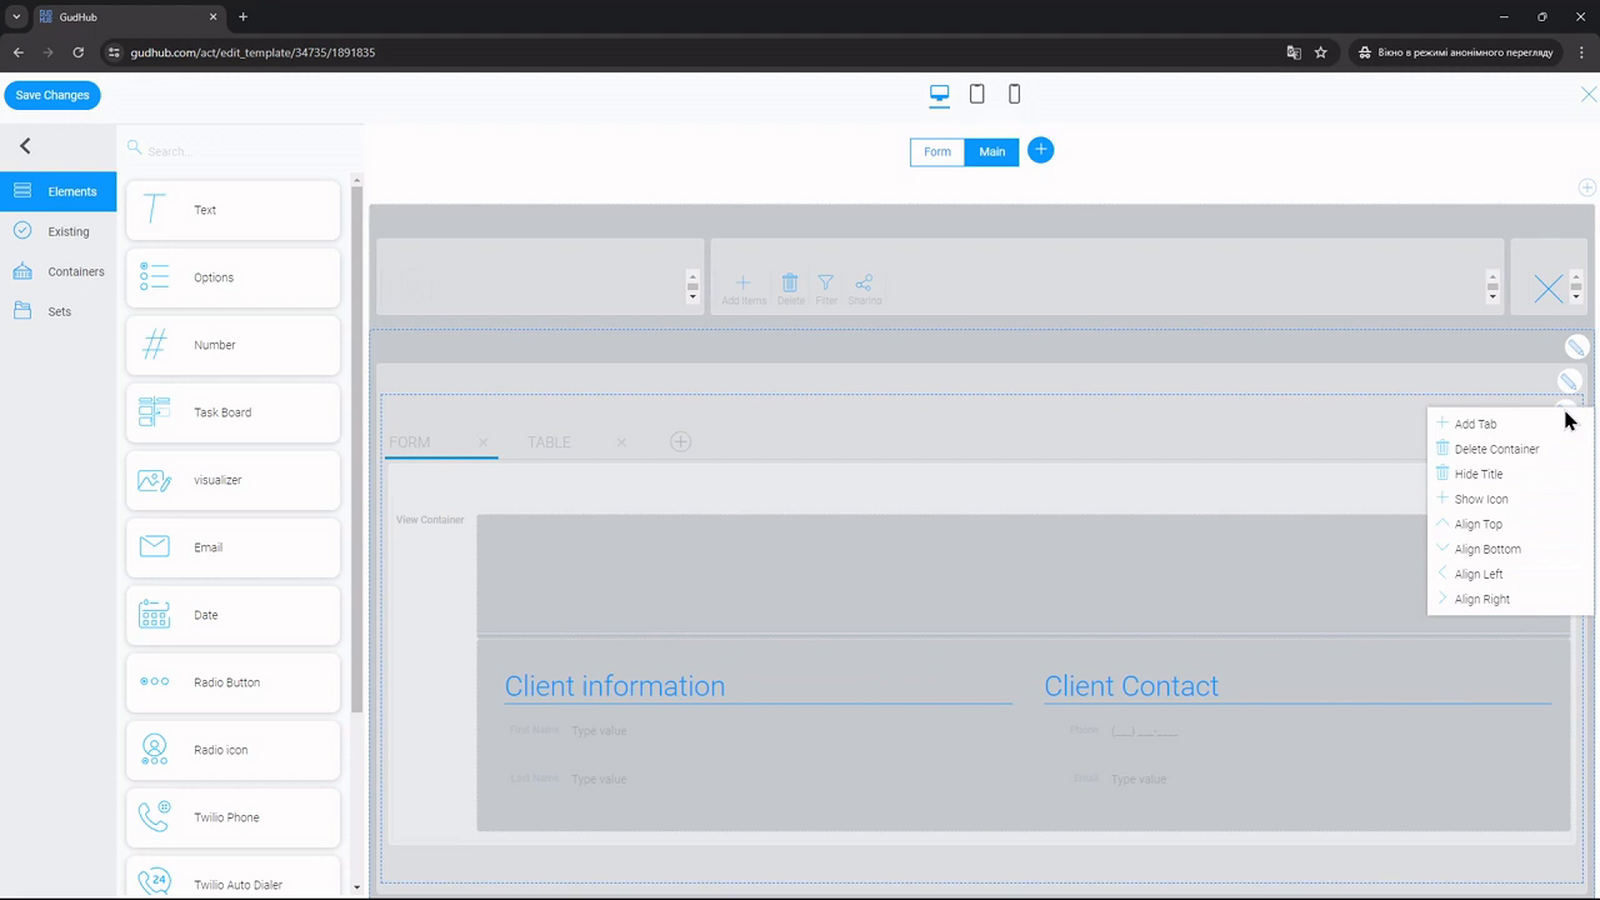Bookmark this page with star icon
The image size is (1600, 900).
(1321, 52)
